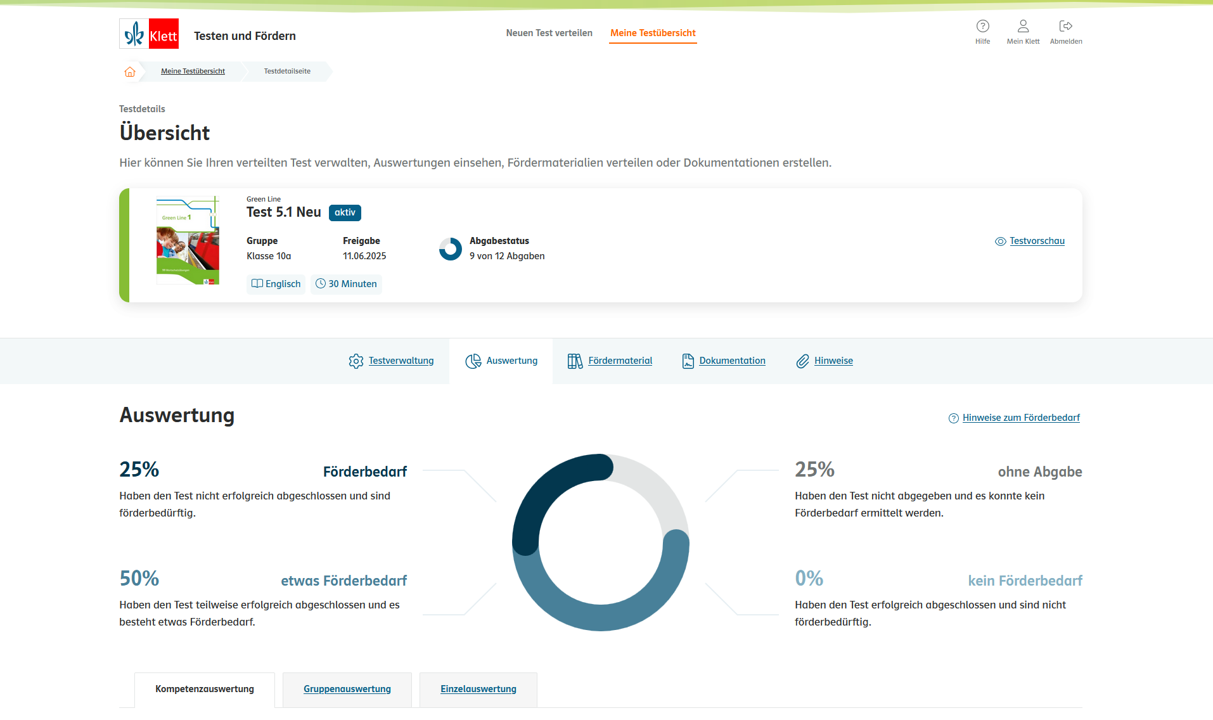Click the Fördermaterial books icon
The height and width of the screenshot is (720, 1213).
pyautogui.click(x=575, y=361)
